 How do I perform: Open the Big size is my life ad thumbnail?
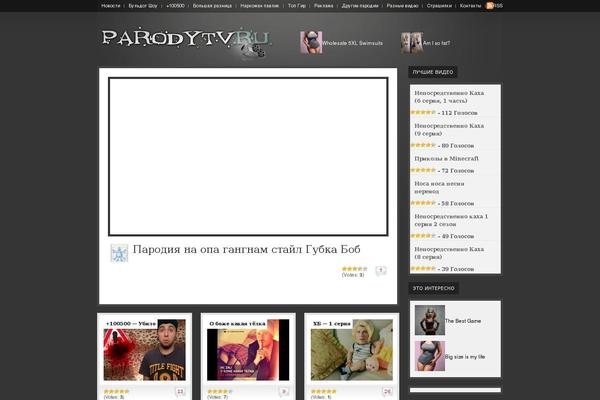coord(430,356)
